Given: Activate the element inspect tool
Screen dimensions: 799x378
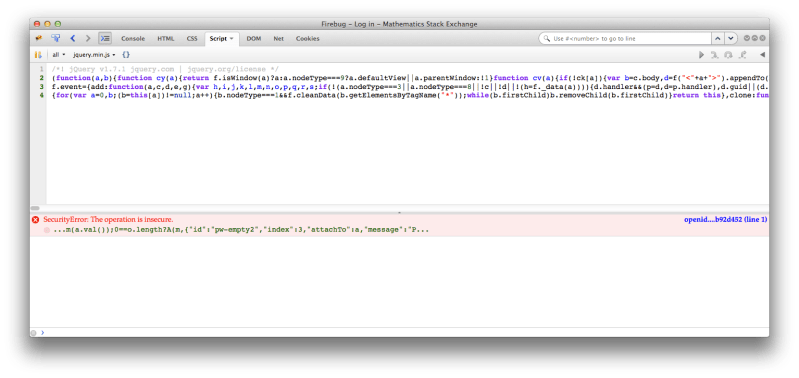Looking at the screenshot, I should pos(56,38).
